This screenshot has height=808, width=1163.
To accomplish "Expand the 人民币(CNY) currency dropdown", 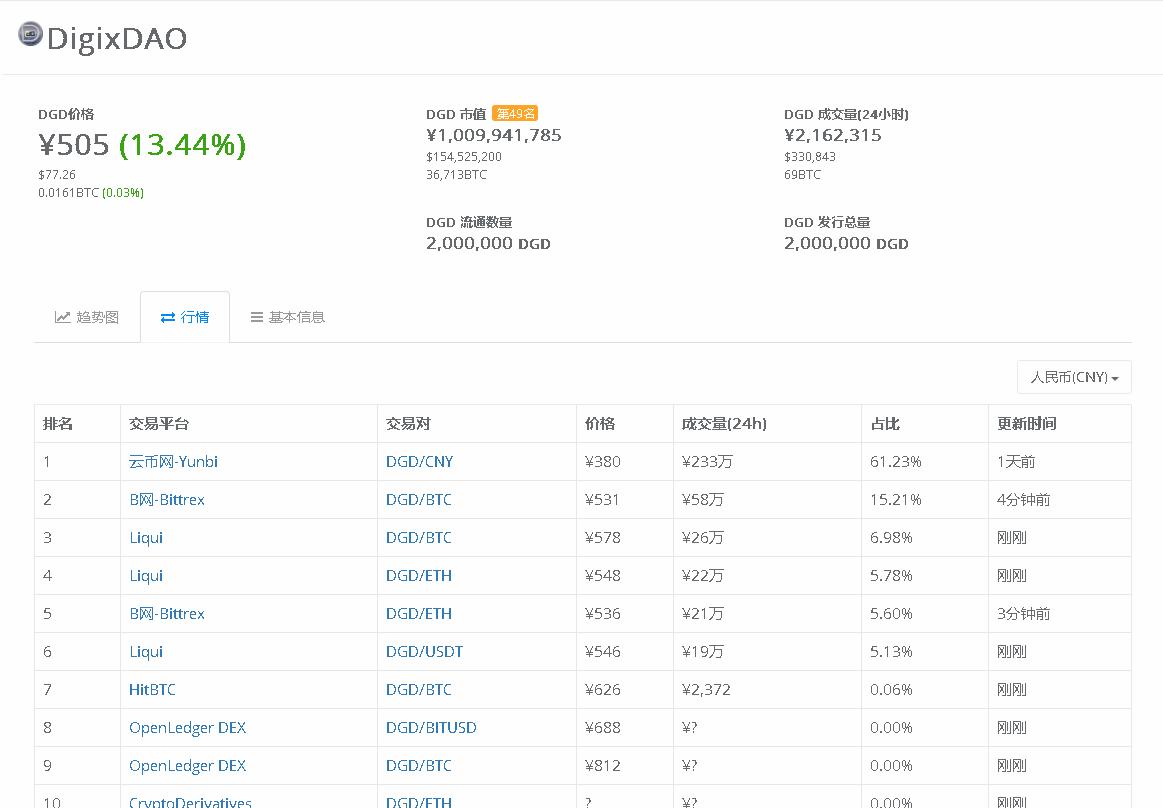I will click(x=1074, y=377).
